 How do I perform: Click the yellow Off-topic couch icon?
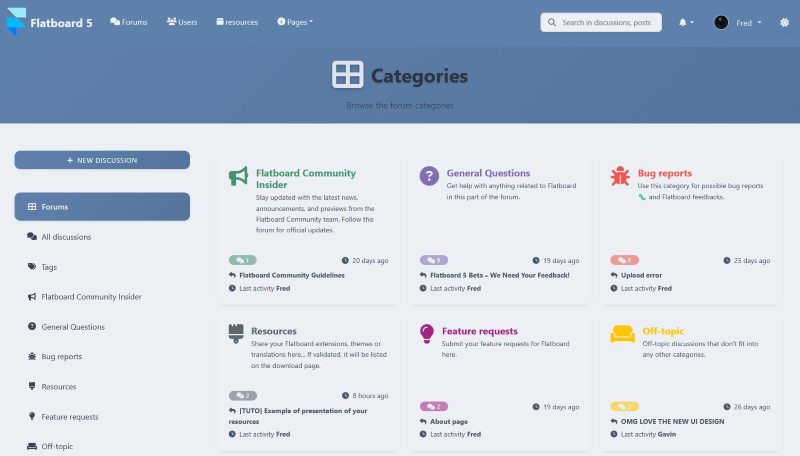(622, 333)
